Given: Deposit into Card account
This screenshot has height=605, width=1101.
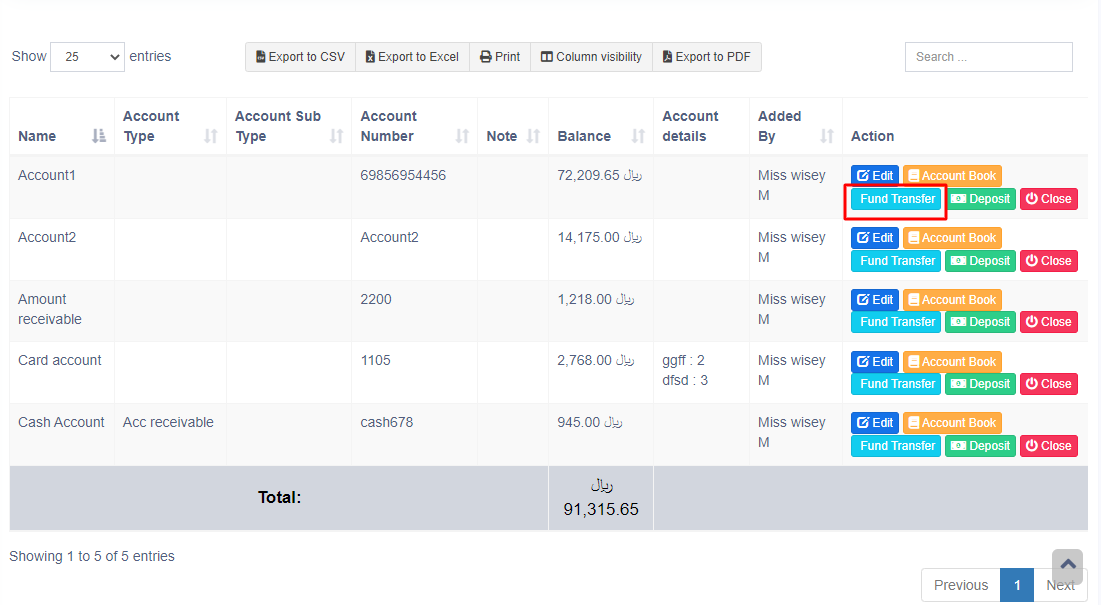Looking at the screenshot, I should [x=980, y=384].
